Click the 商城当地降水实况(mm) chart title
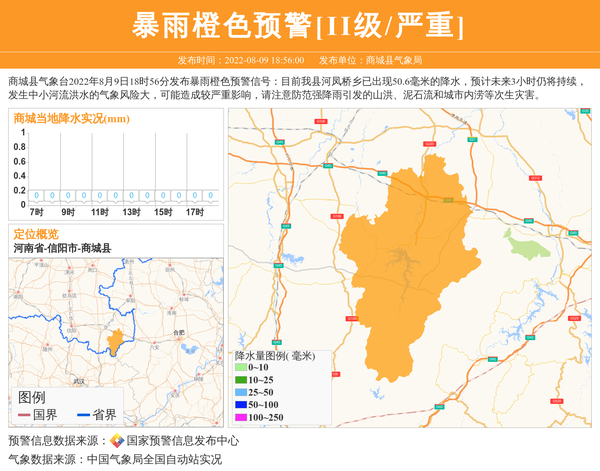 72,119
